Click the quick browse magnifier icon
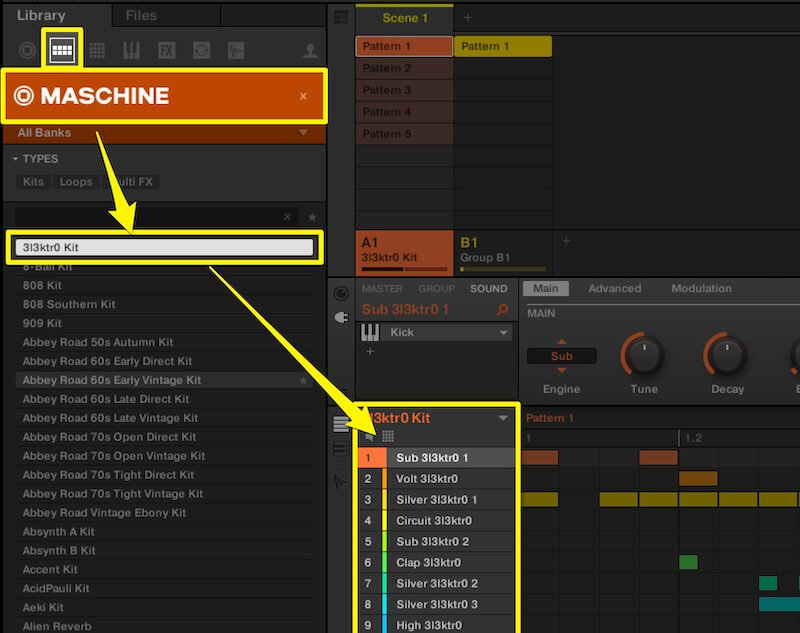This screenshot has height=633, width=800. tap(502, 309)
